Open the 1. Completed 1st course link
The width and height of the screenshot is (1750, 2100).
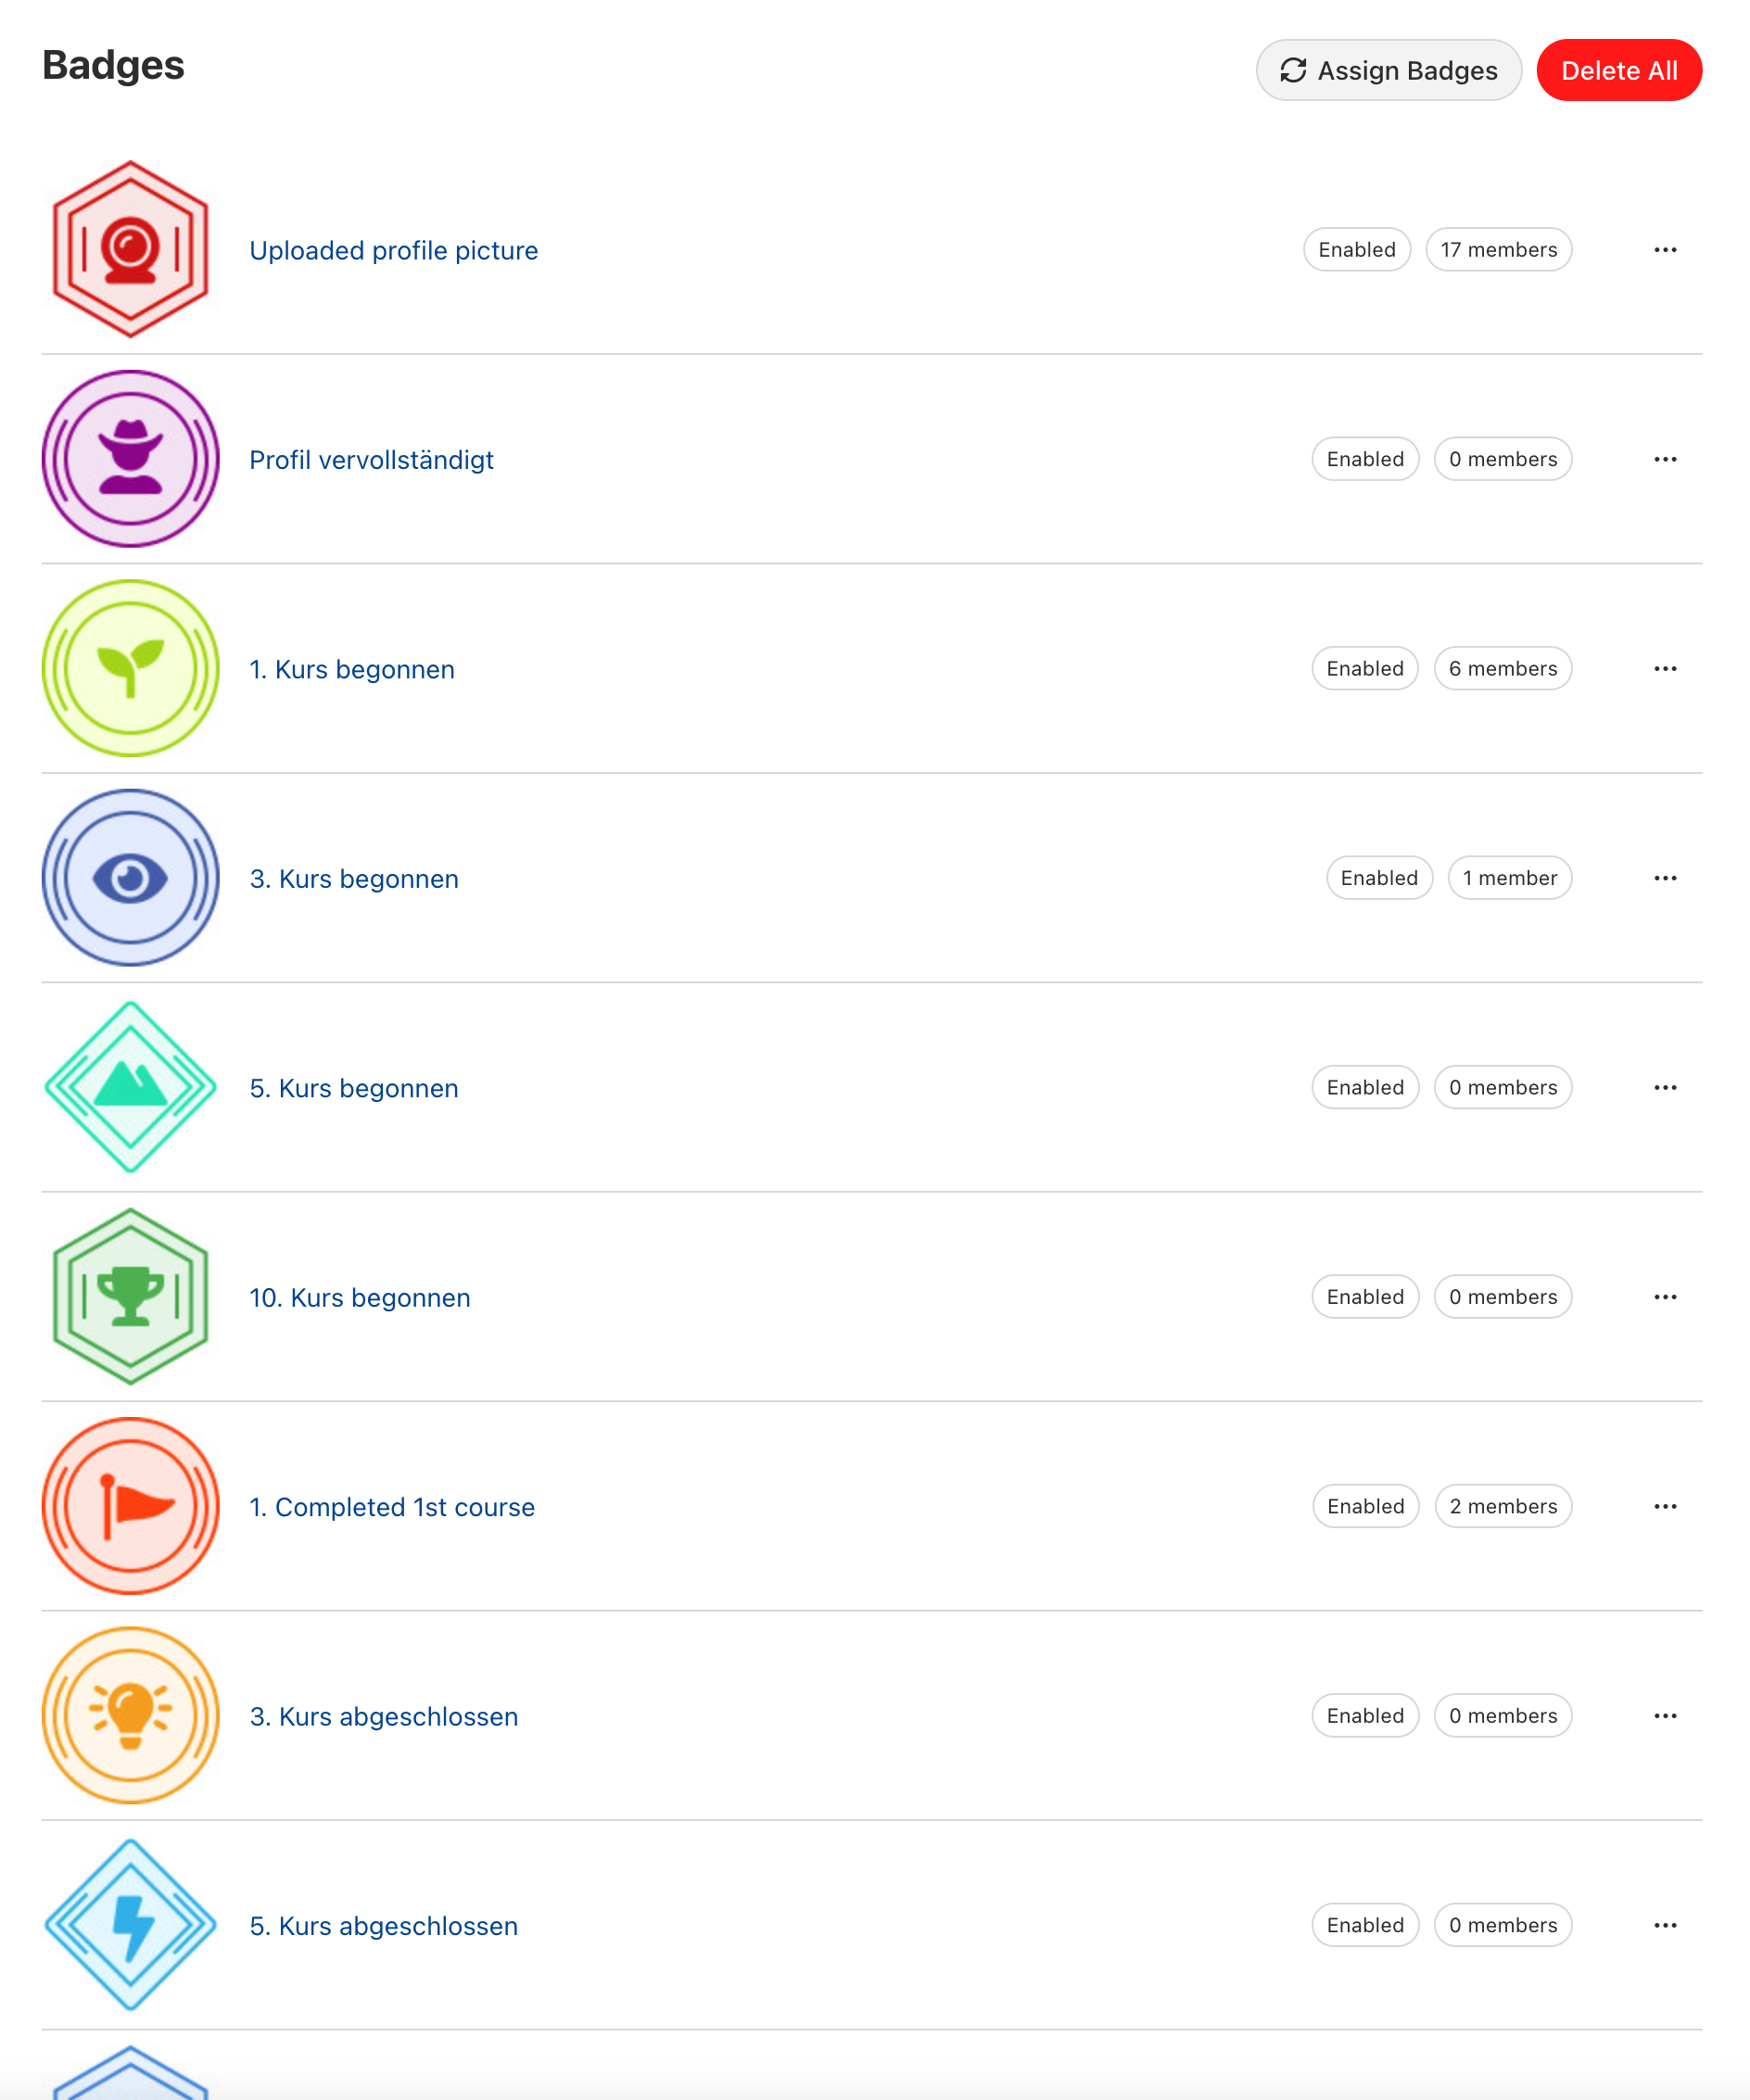pyautogui.click(x=392, y=1507)
